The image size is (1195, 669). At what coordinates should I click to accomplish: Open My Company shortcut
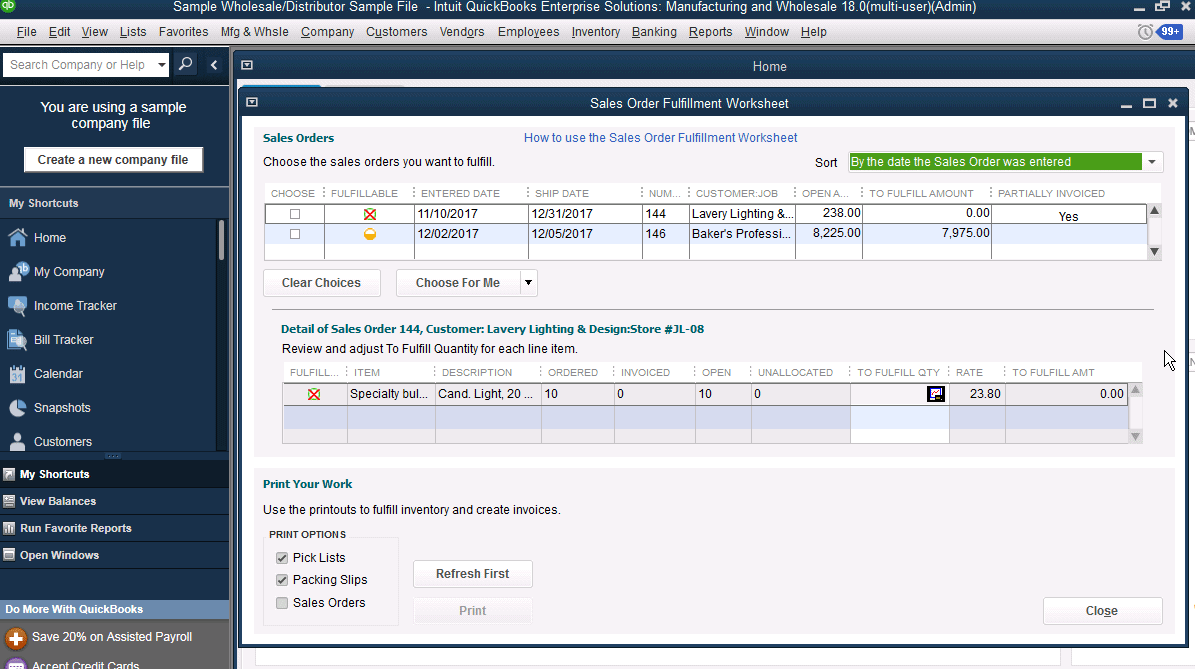point(69,272)
